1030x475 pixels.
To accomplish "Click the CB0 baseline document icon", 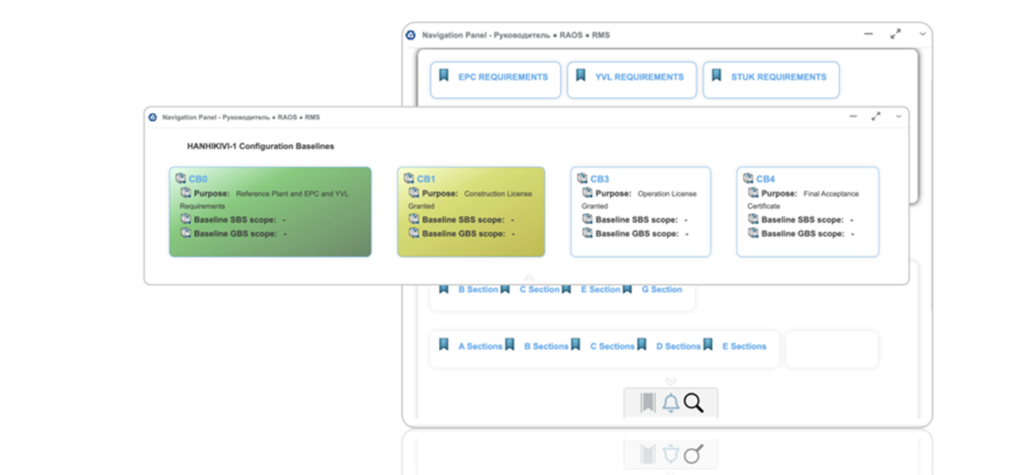I will click(181, 179).
